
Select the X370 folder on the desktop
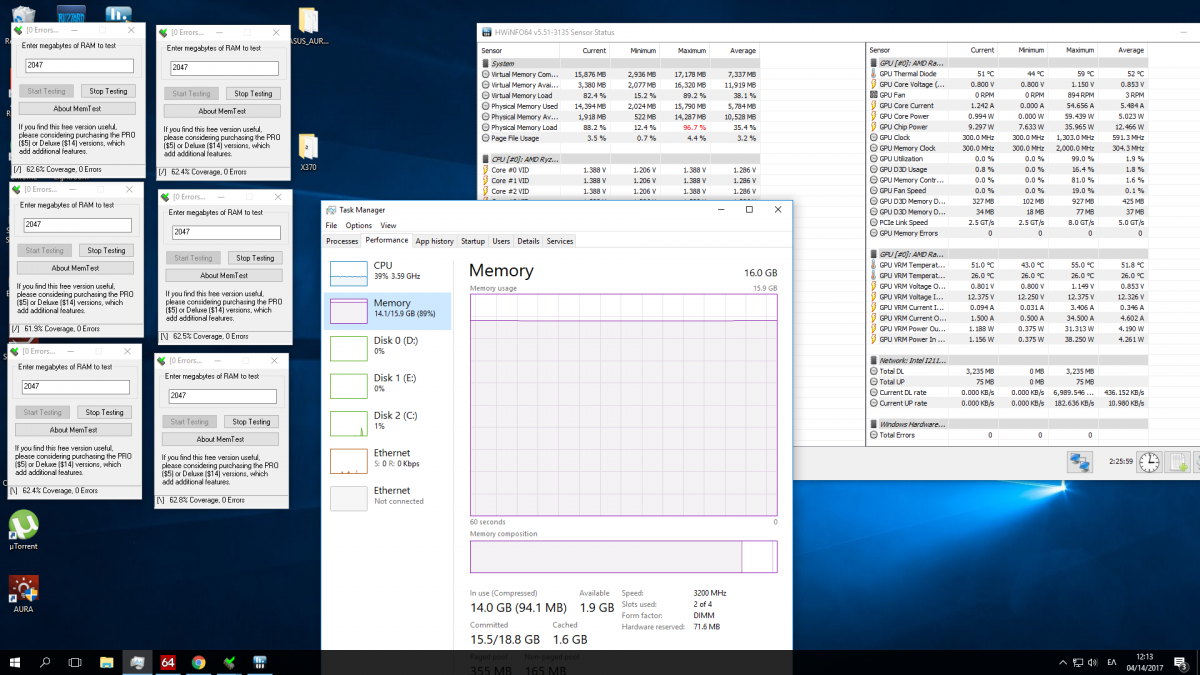coord(308,153)
